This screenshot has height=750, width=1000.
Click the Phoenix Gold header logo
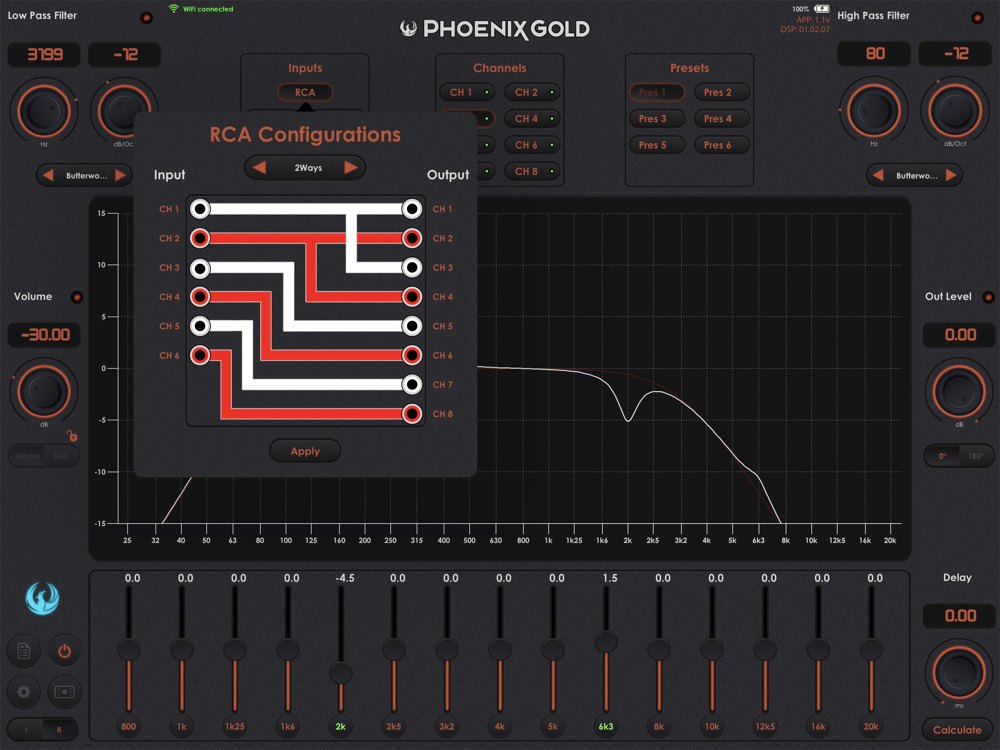pos(495,29)
